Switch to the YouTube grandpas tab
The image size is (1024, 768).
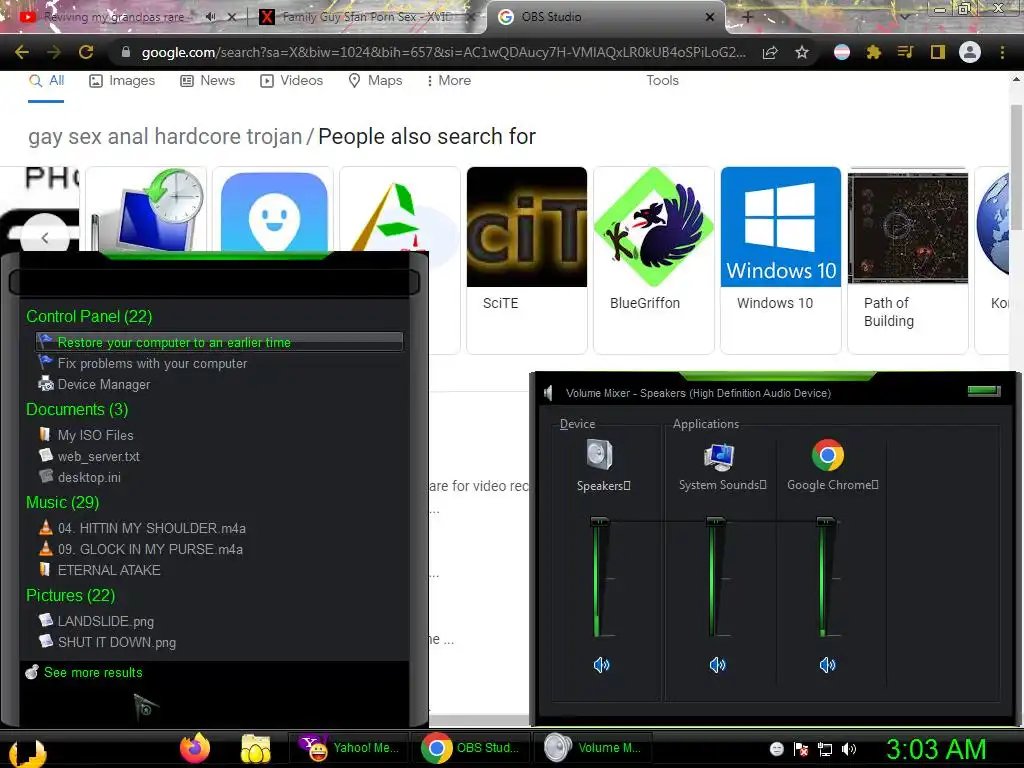coord(114,17)
